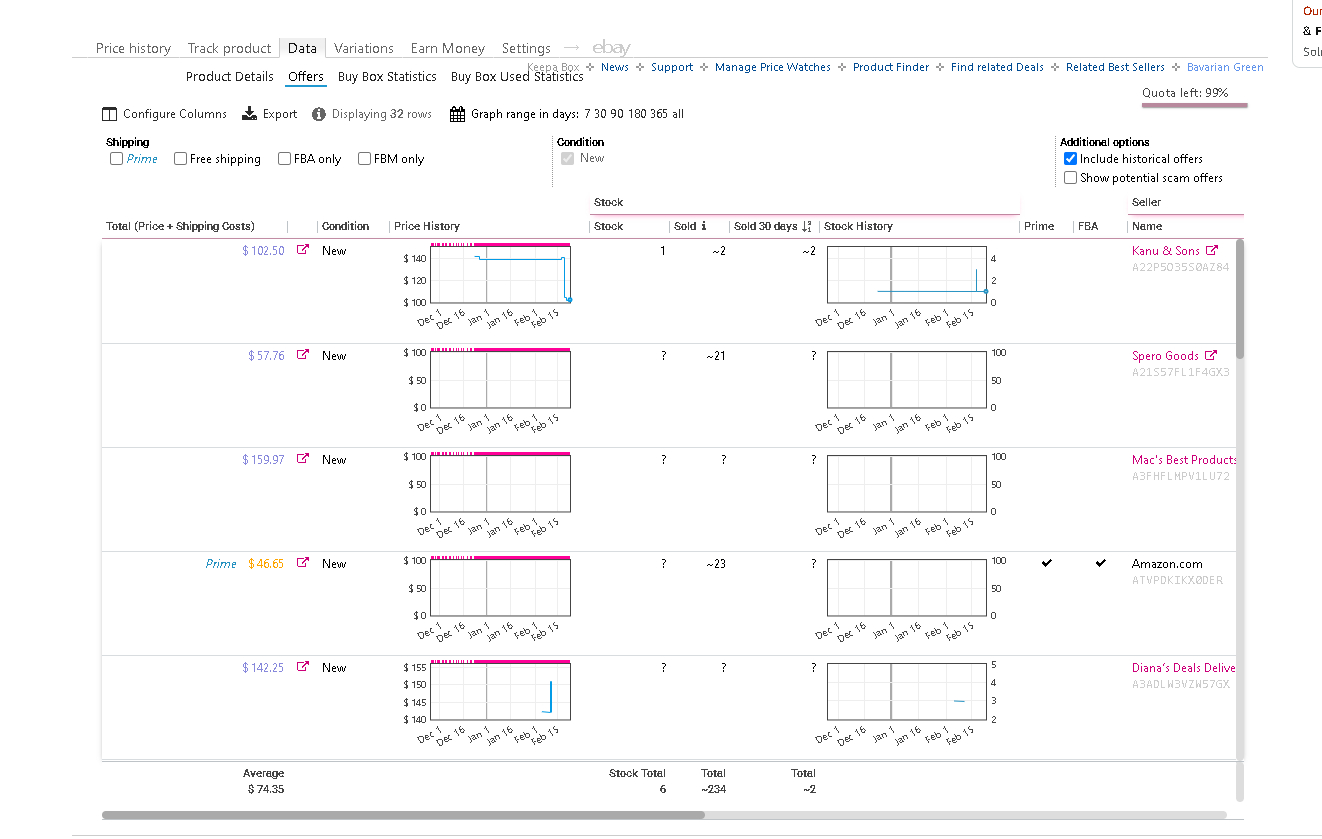Open external link icon beside Kanu & Sons
1322x839 pixels.
pos(1212,250)
